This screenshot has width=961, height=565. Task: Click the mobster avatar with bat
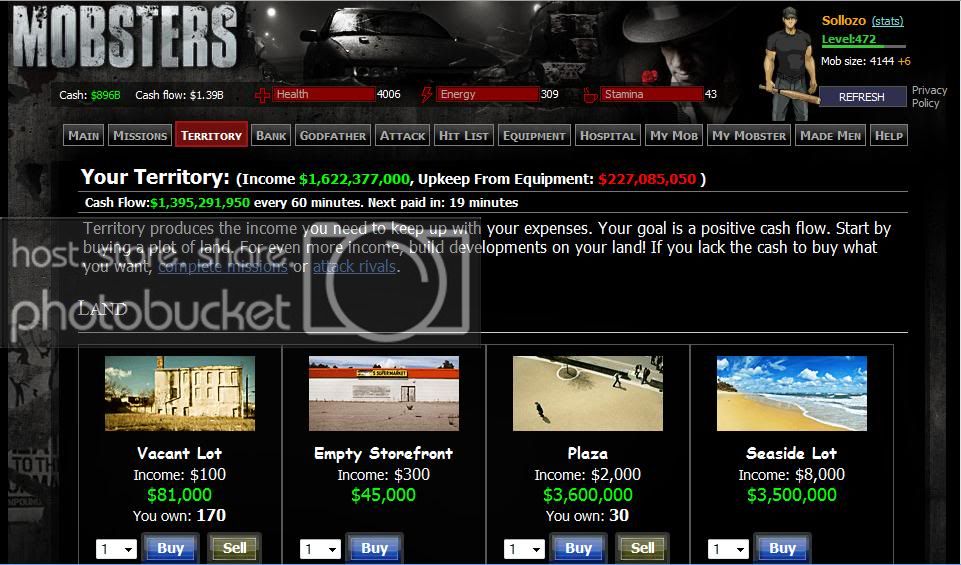pyautogui.click(x=789, y=64)
